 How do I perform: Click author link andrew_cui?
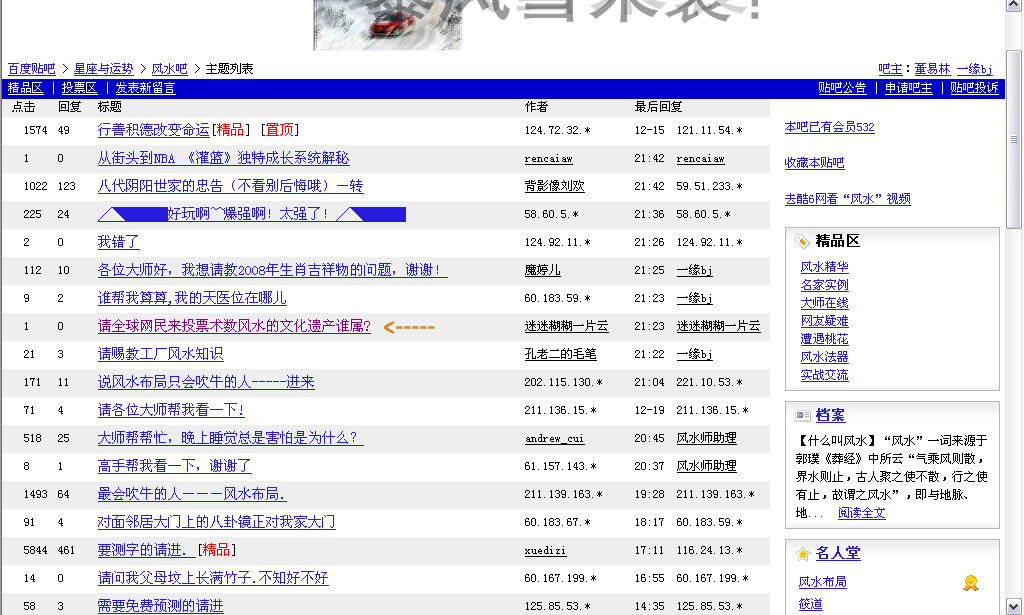(554, 439)
